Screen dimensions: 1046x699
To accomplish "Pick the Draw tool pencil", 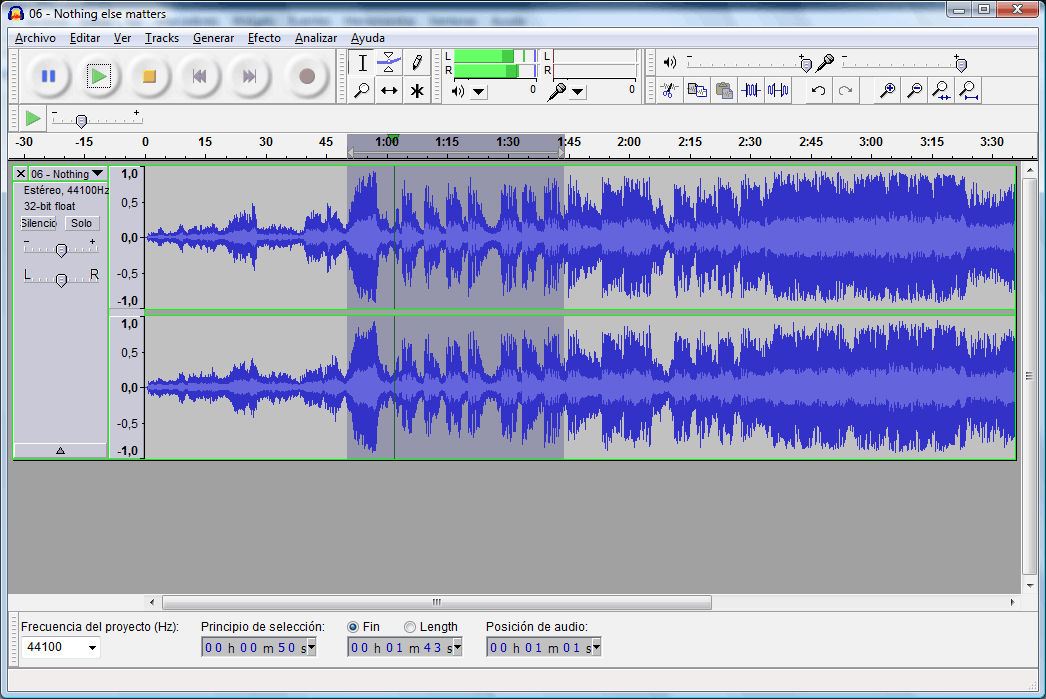I will (416, 62).
